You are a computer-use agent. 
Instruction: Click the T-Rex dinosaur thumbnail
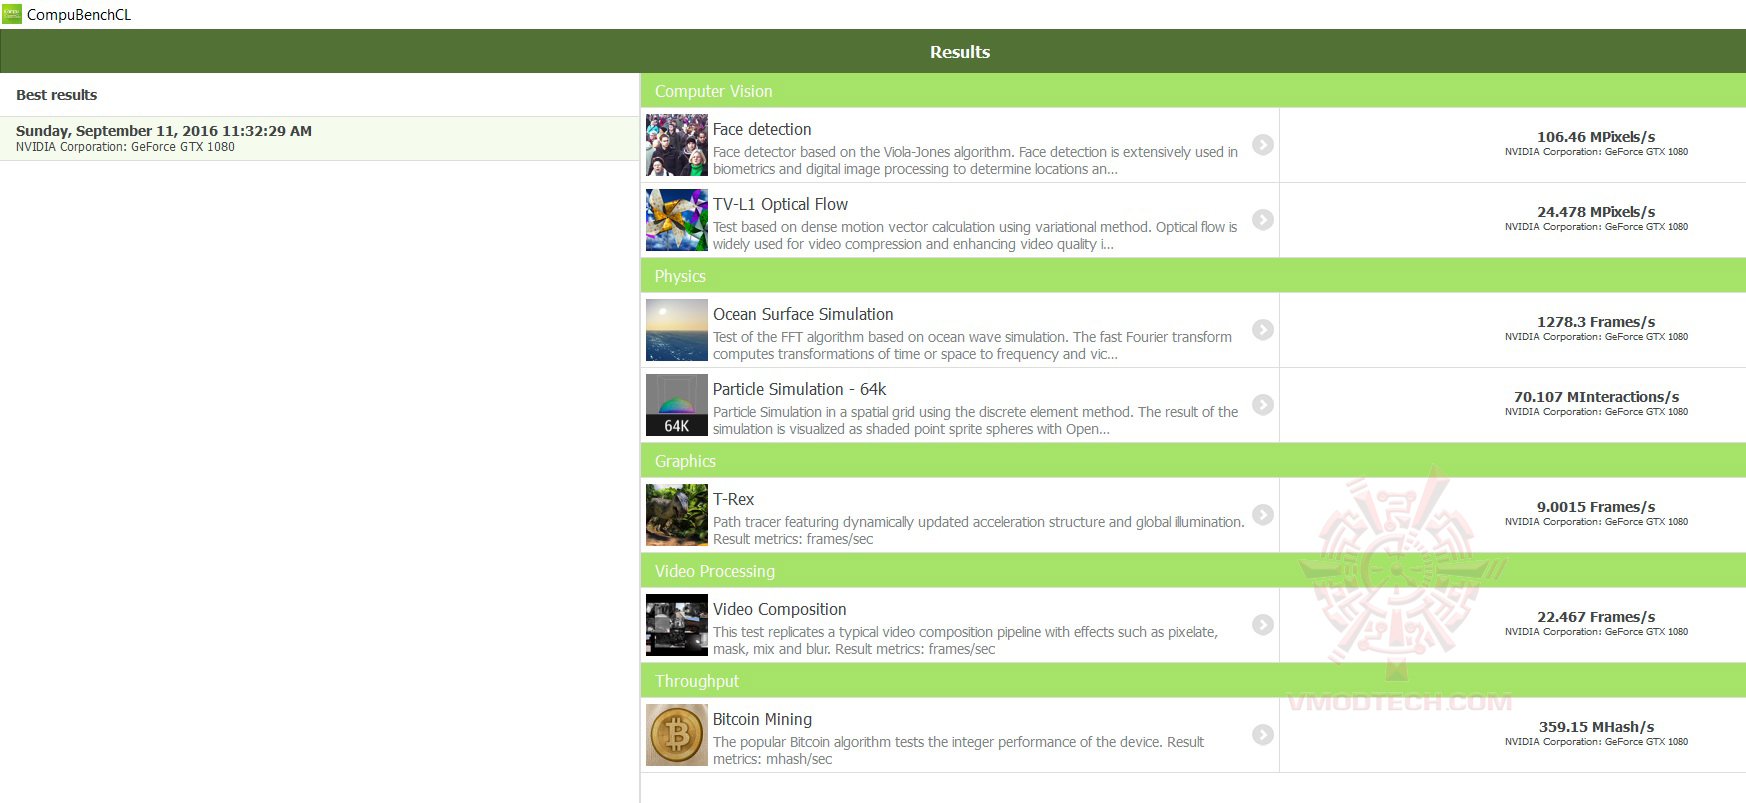[x=677, y=515]
